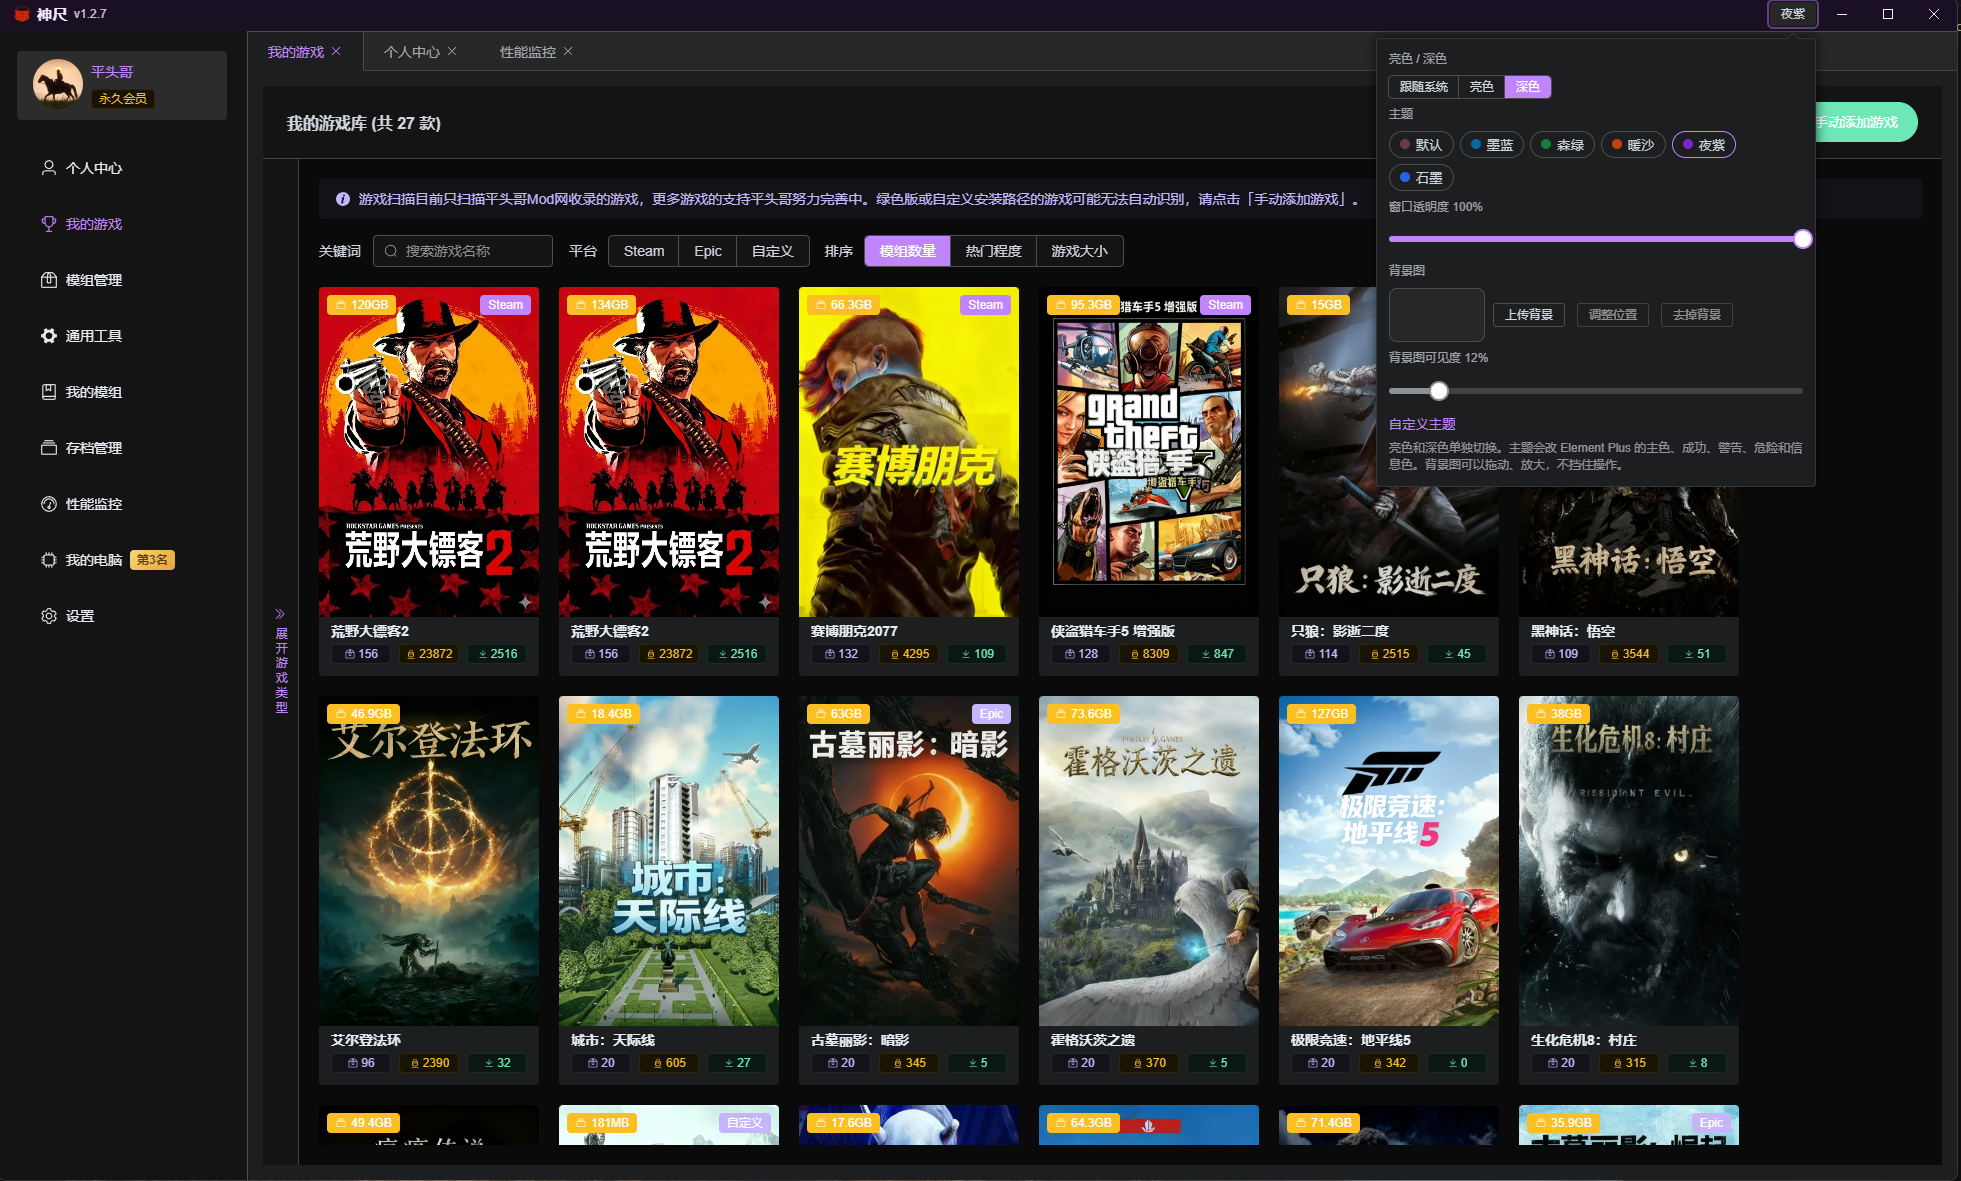This screenshot has width=1961, height=1181.
Task: Click the search magnifier icon in keyword box
Action: point(391,251)
